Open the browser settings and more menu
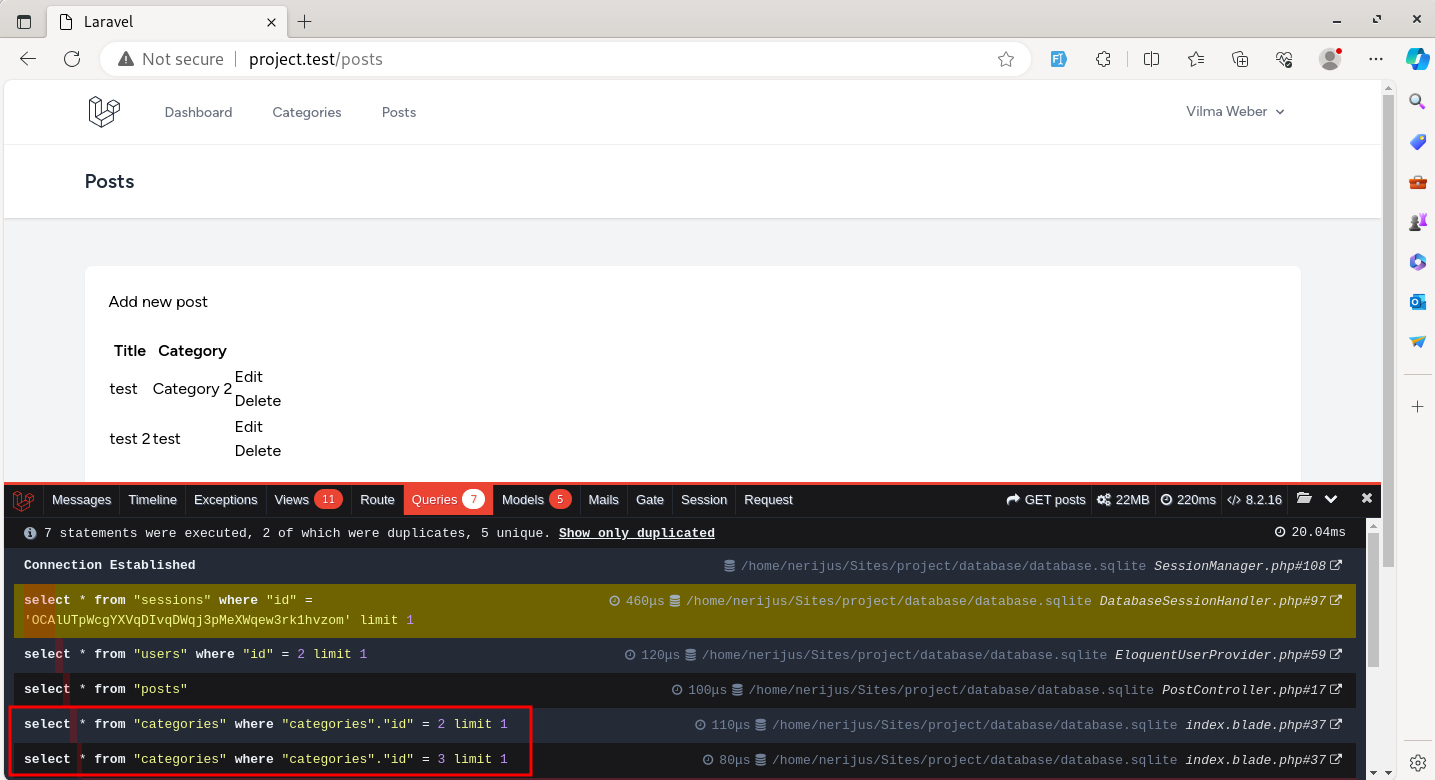The height and width of the screenshot is (780, 1435). click(1376, 59)
